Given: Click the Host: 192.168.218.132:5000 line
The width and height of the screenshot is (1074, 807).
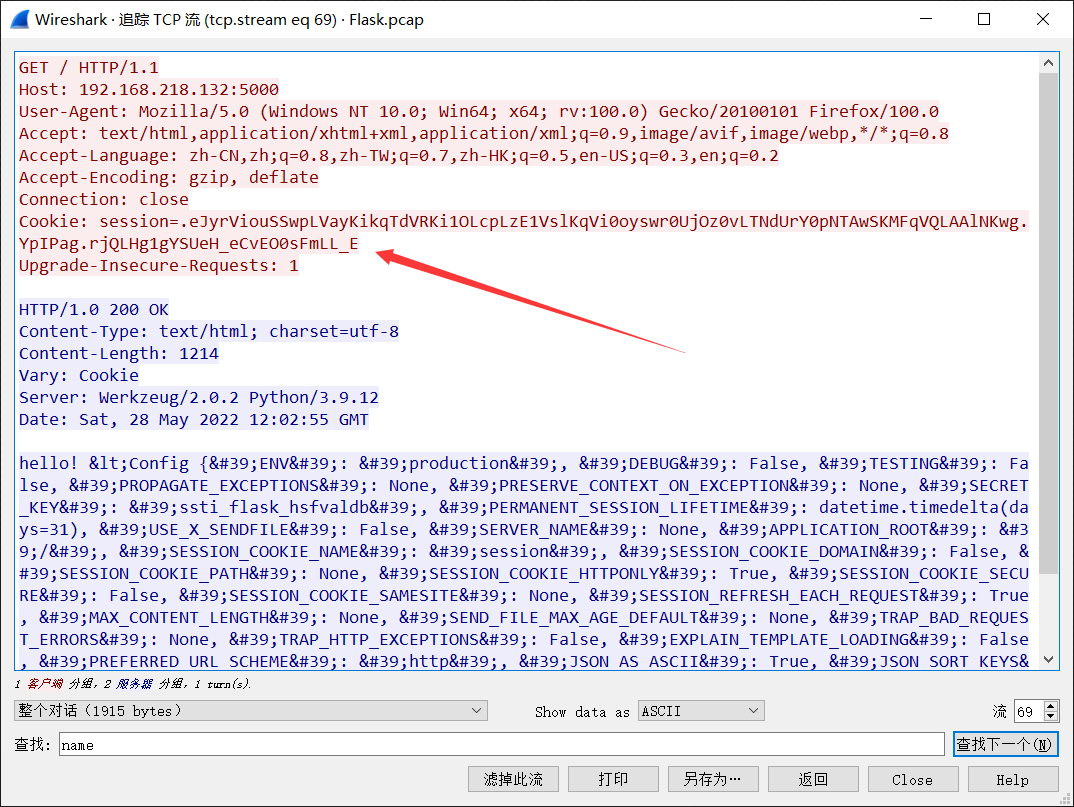Looking at the screenshot, I should click(x=149, y=89).
